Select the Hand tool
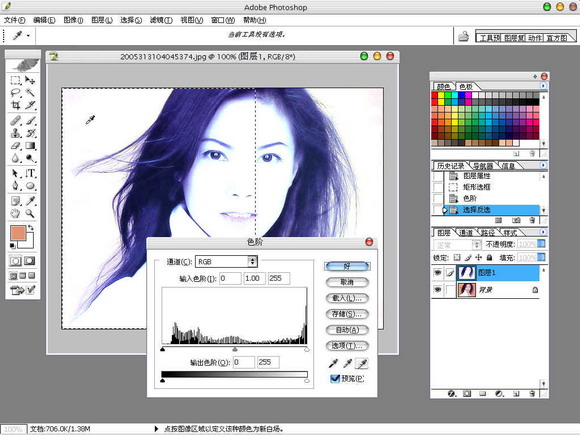580x435 pixels. 16,213
